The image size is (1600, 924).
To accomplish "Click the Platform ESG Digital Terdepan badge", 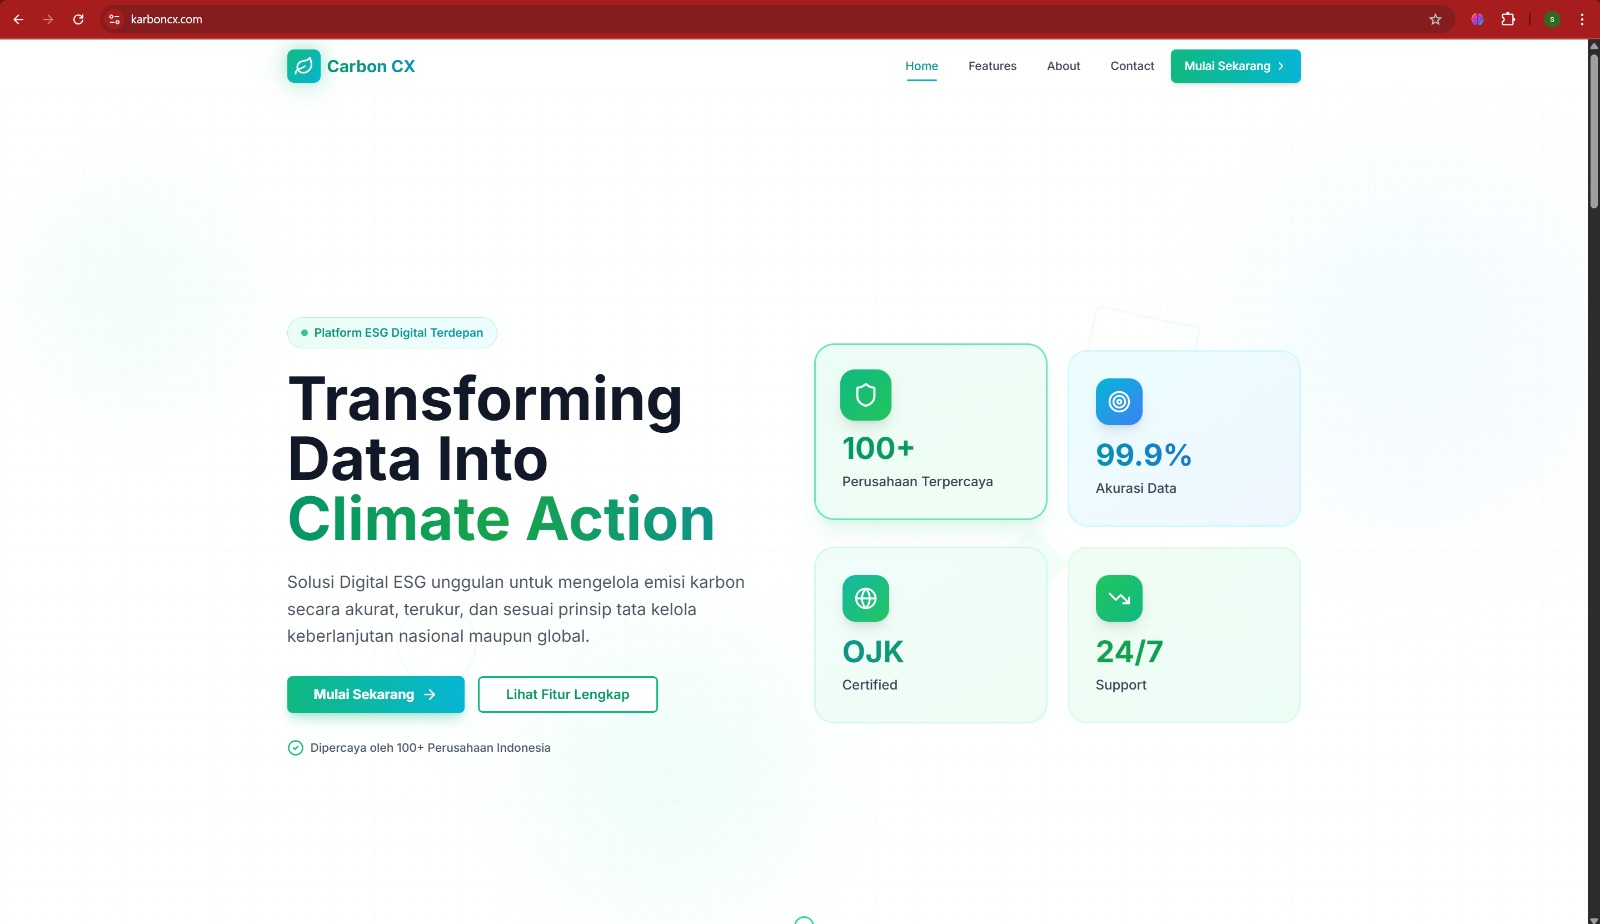I will [392, 332].
